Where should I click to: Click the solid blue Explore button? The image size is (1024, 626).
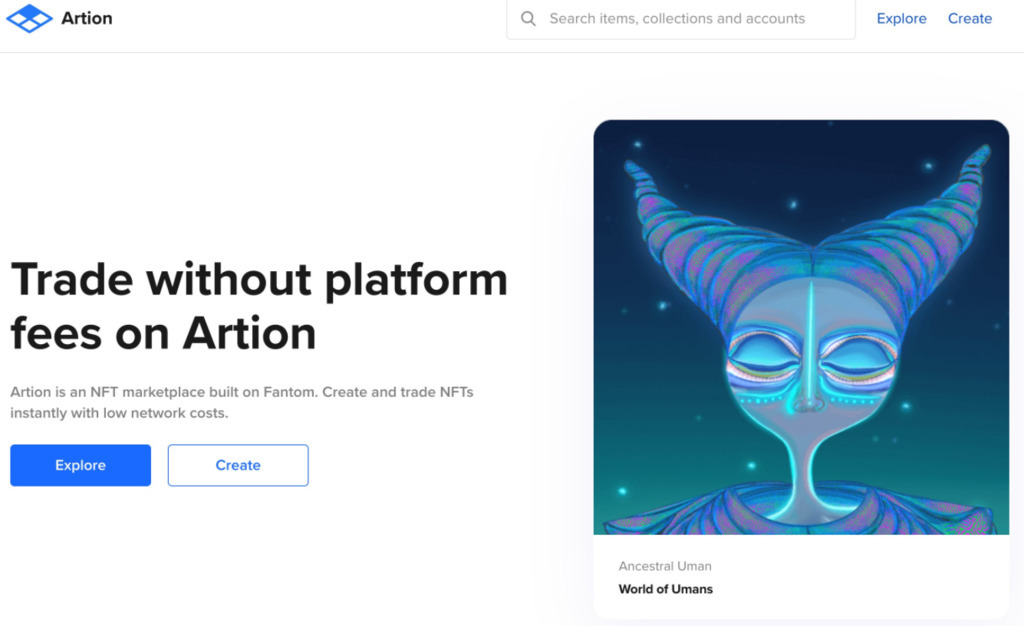click(80, 465)
